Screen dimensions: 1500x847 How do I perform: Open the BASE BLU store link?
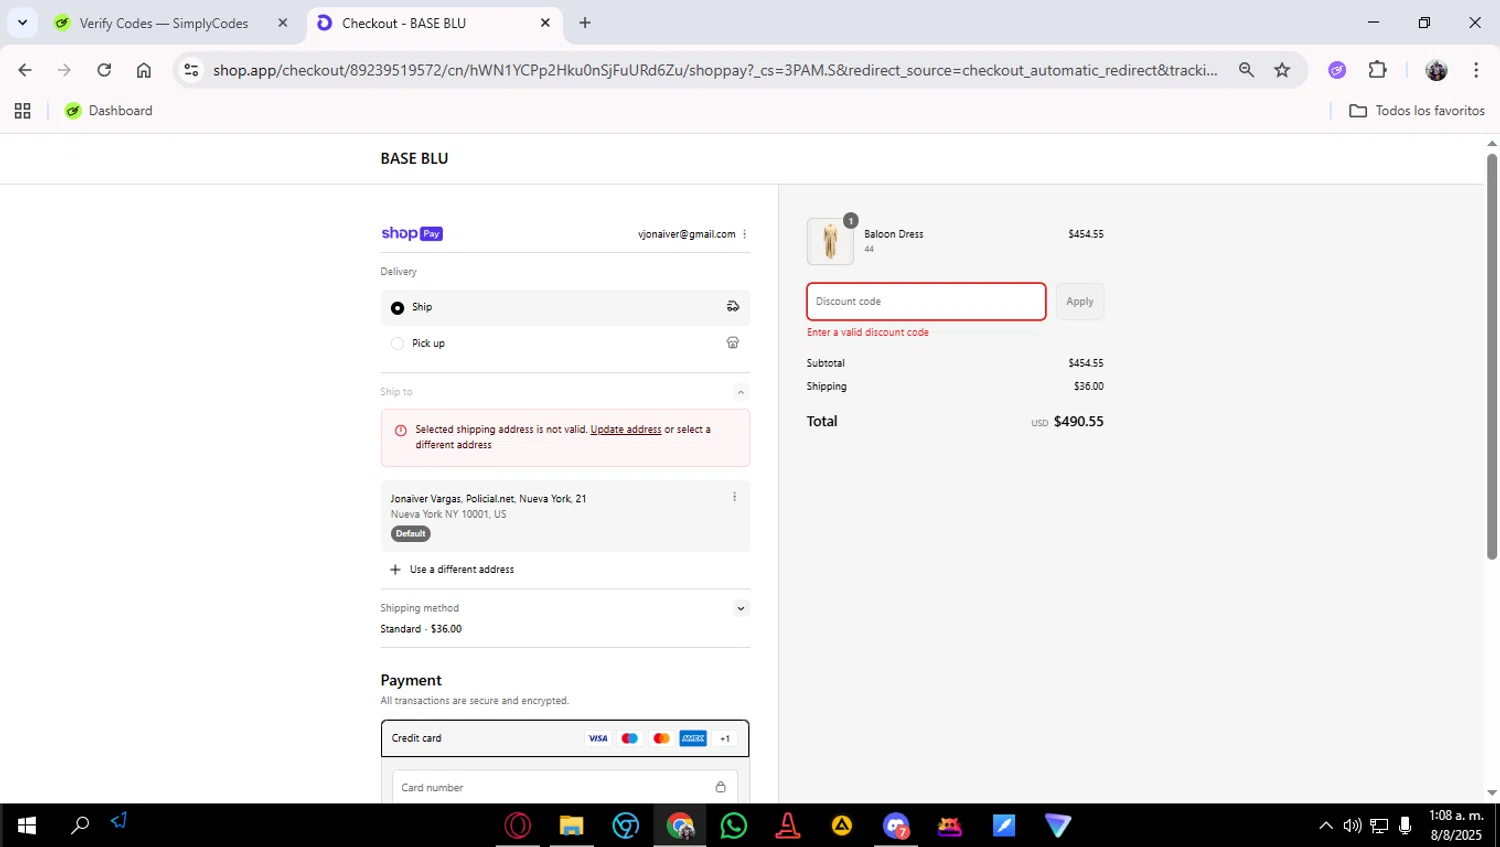414,158
